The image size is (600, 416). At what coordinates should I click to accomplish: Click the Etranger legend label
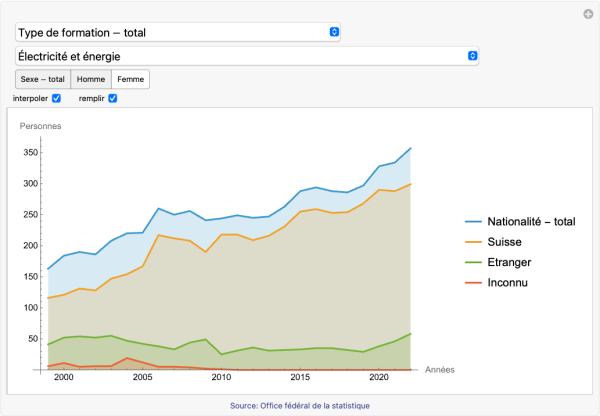[512, 262]
